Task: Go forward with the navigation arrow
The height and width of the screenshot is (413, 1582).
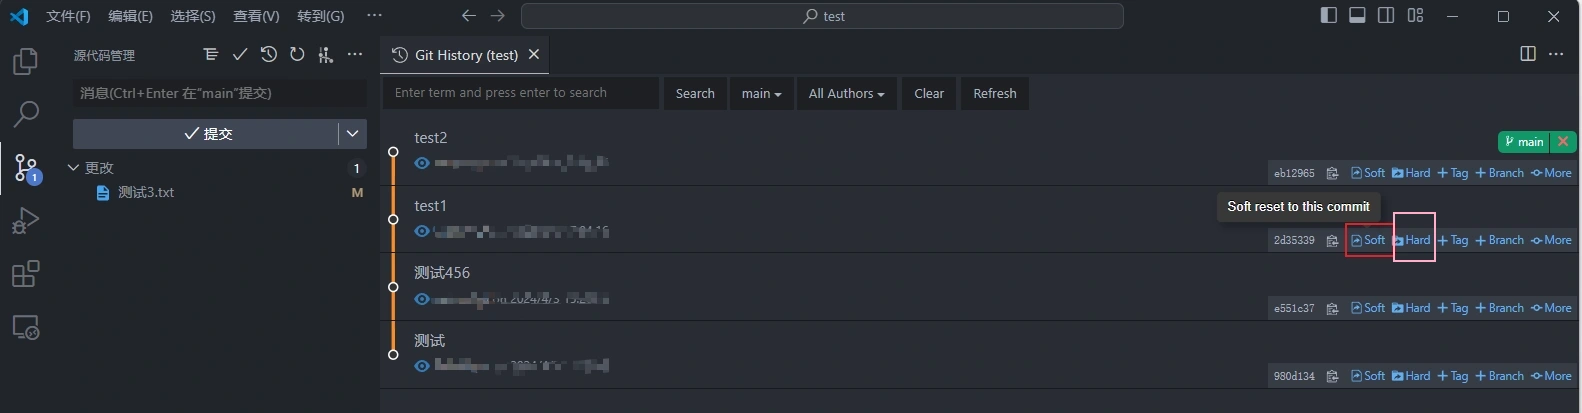Action: [497, 16]
